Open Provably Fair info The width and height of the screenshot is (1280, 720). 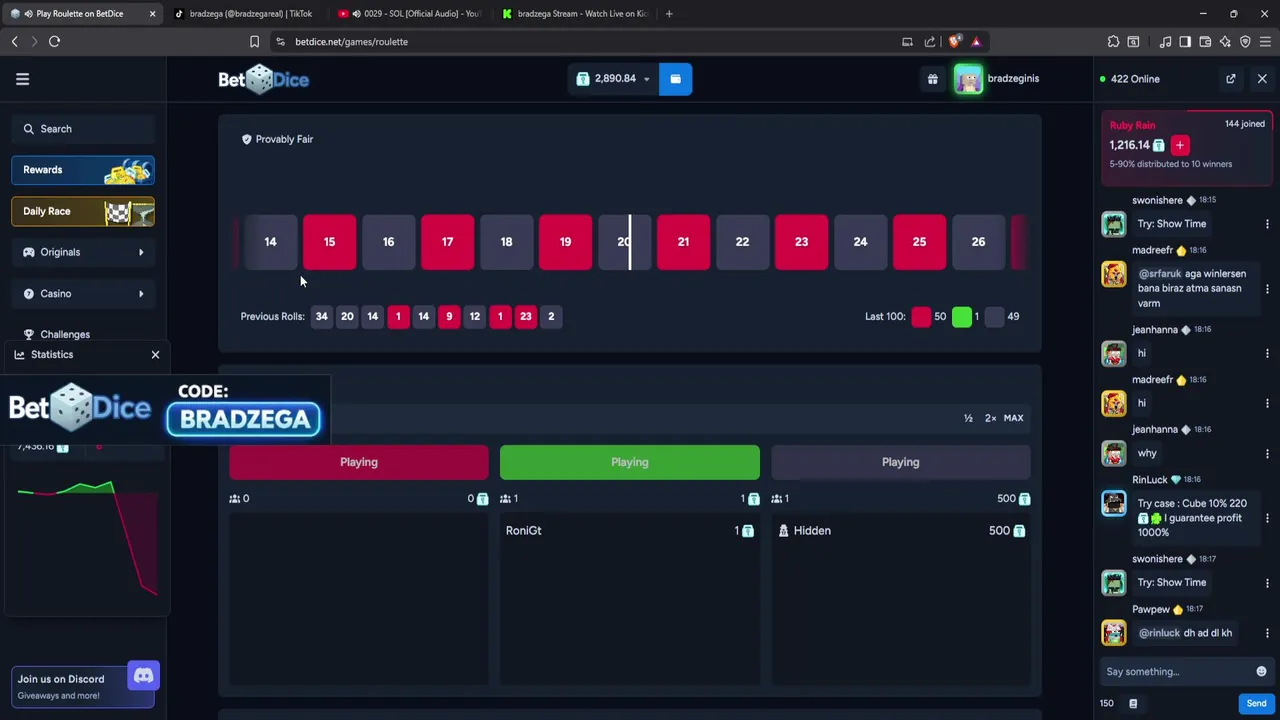[x=278, y=139]
